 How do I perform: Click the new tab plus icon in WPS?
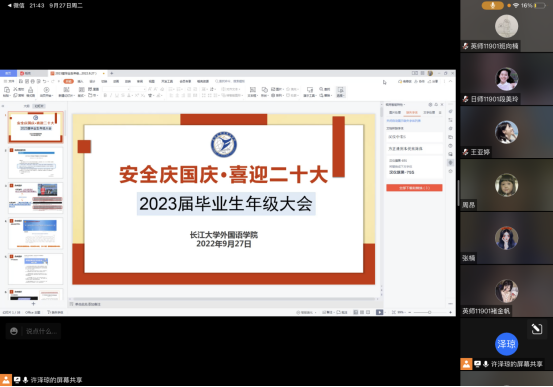click(x=111, y=73)
